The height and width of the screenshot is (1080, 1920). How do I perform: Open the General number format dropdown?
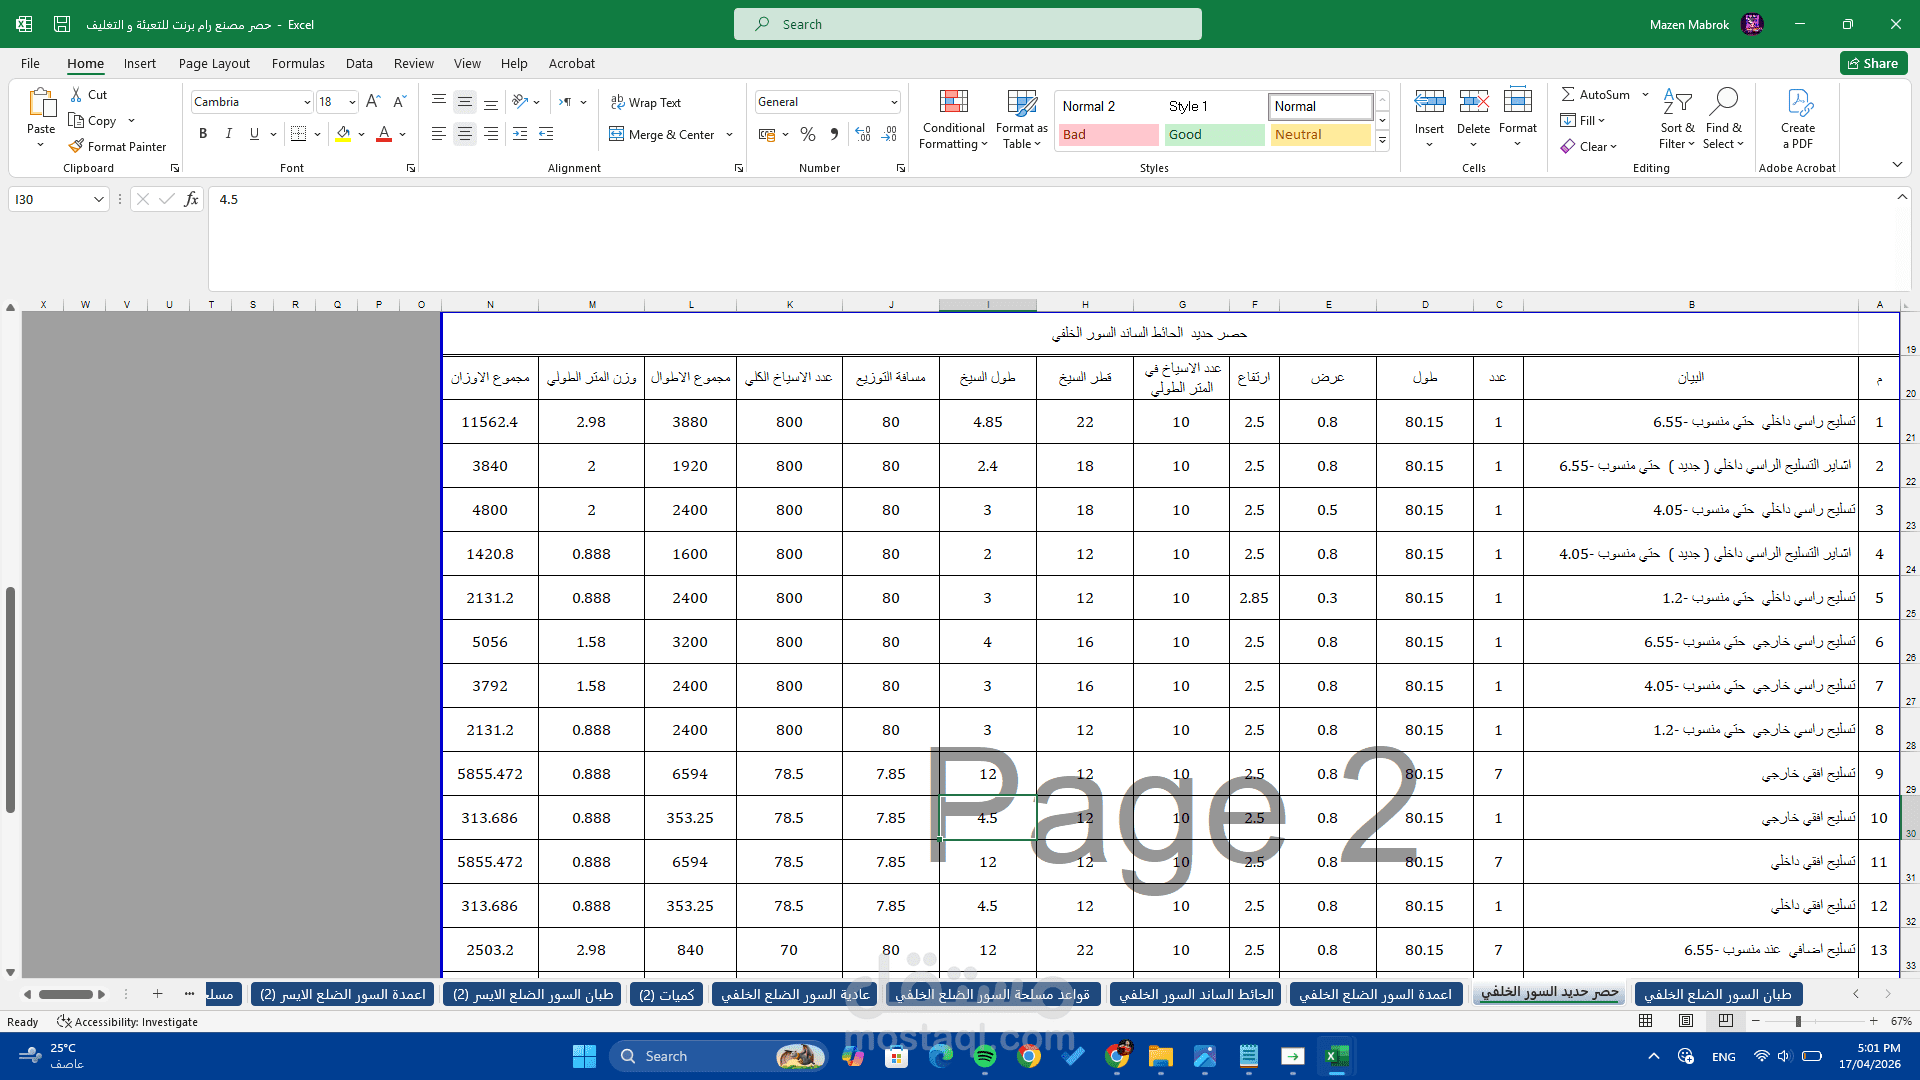click(x=893, y=102)
